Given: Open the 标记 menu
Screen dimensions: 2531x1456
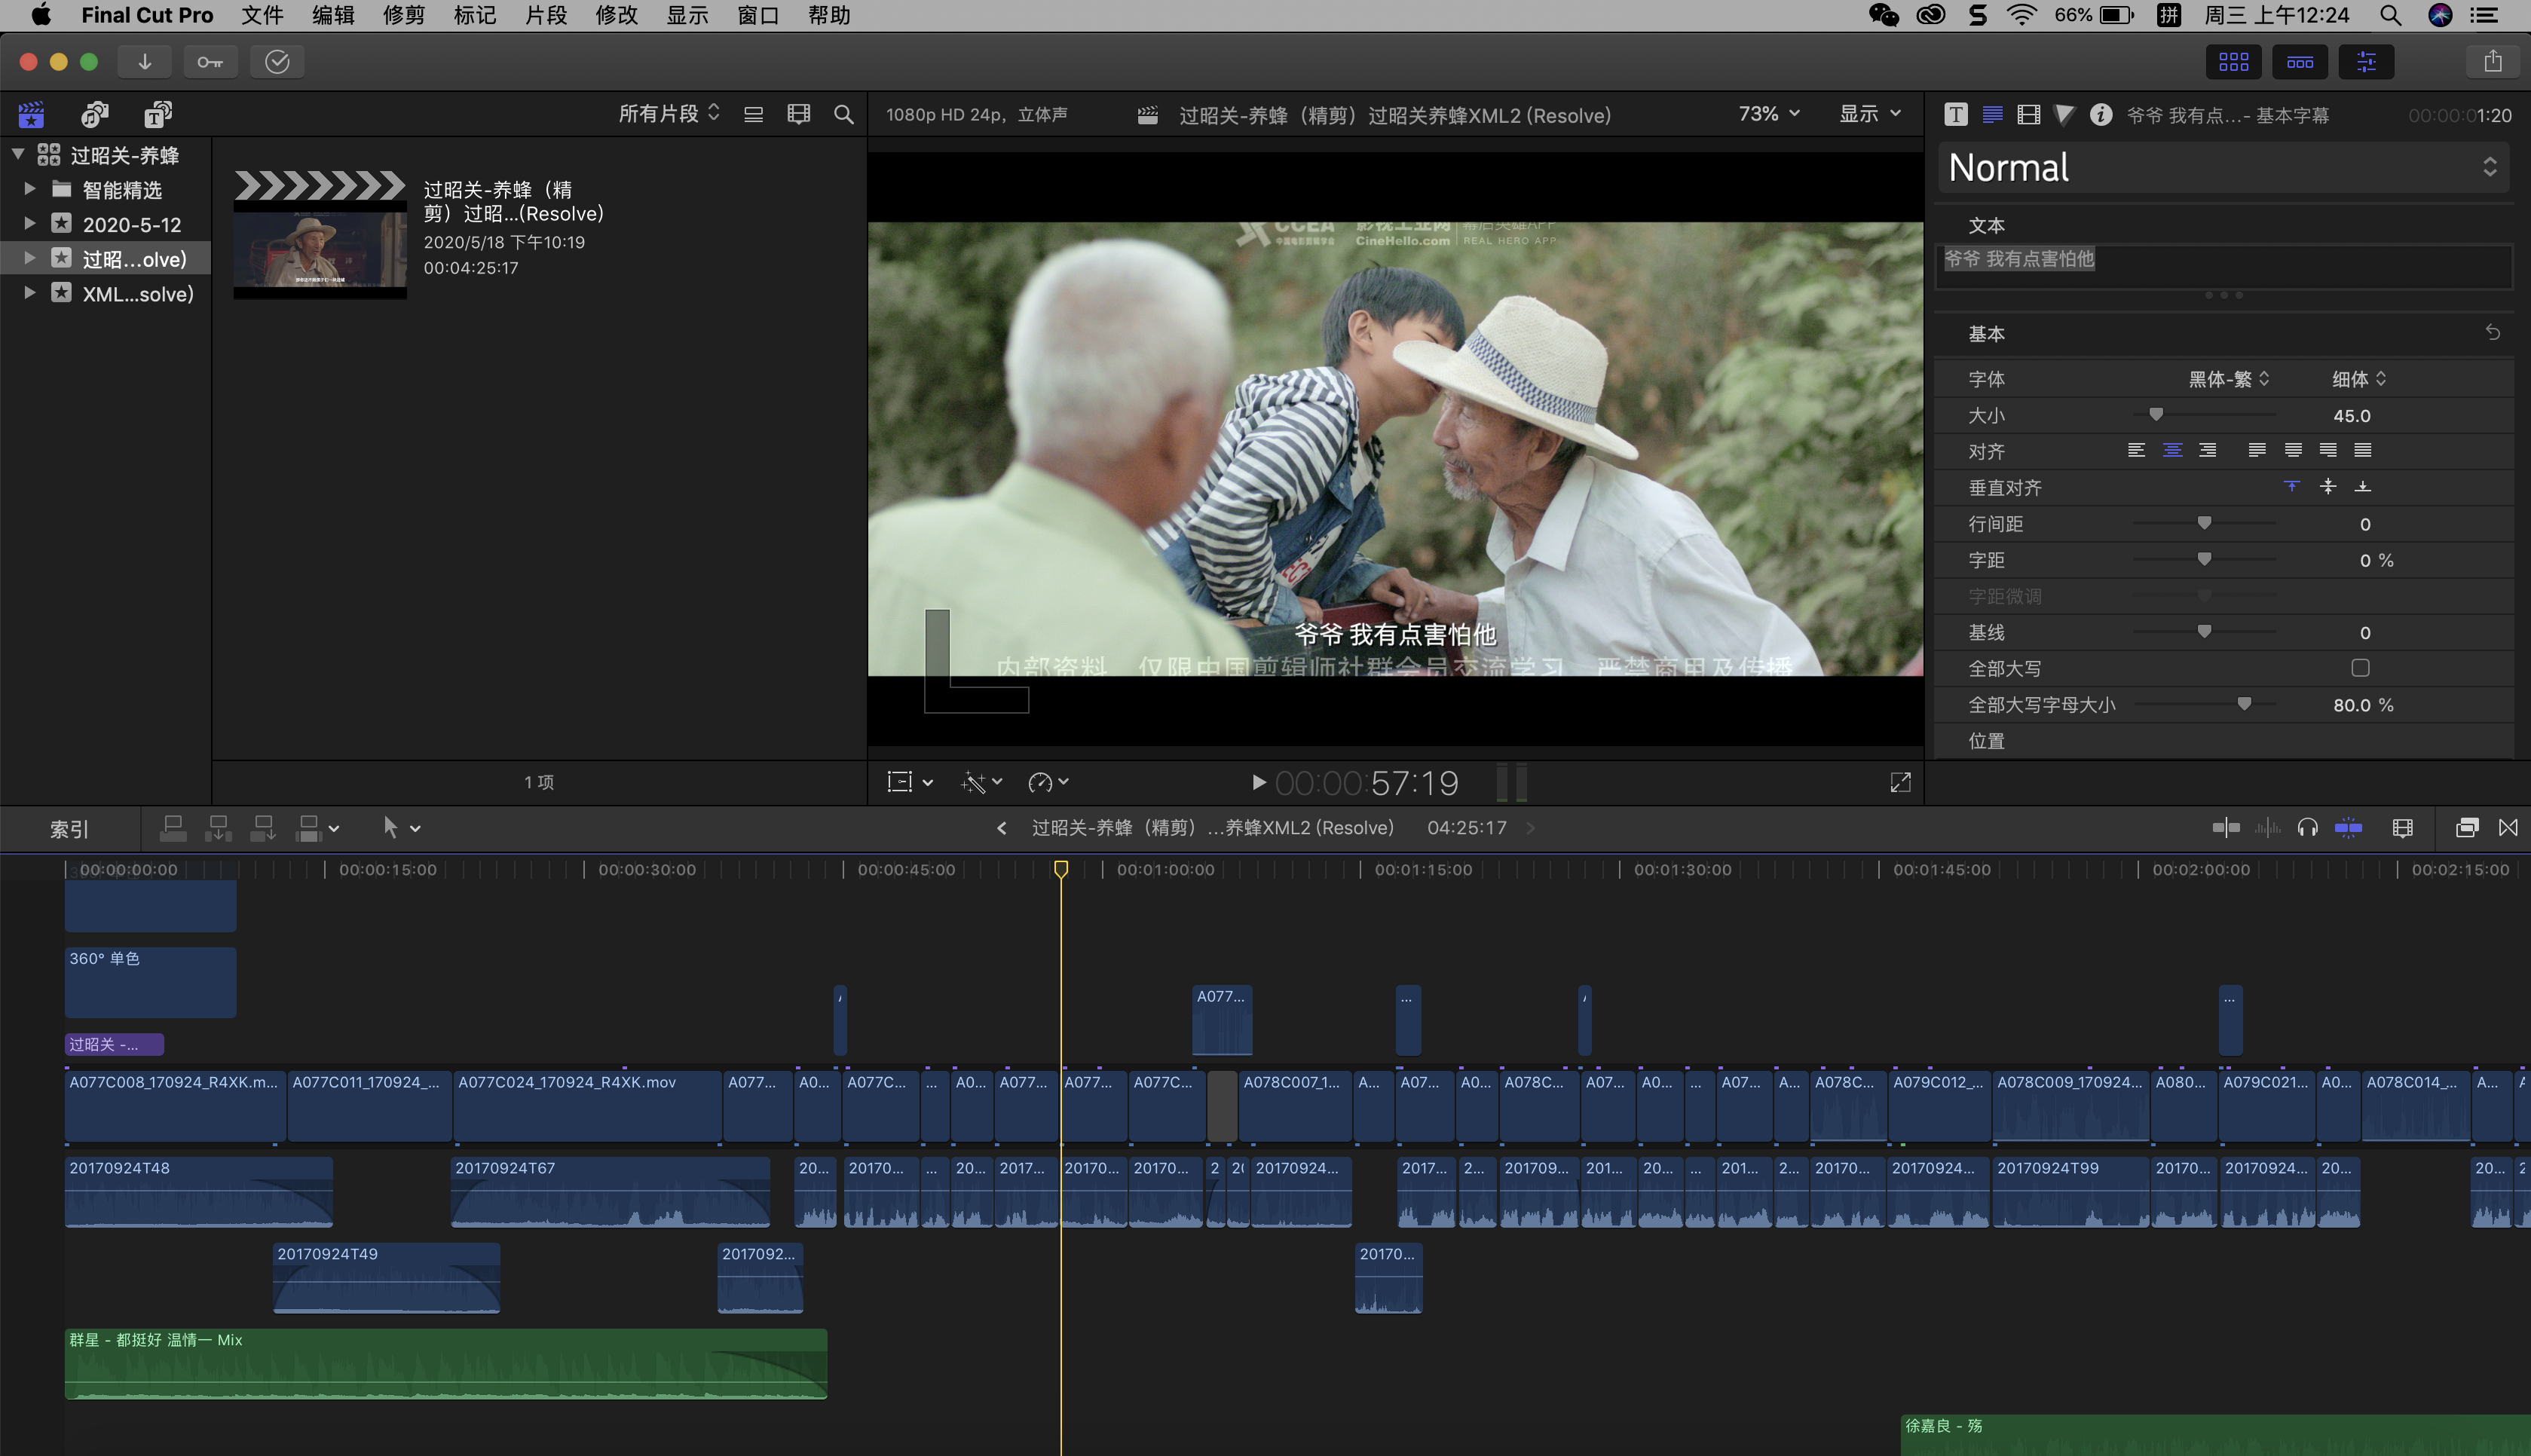Looking at the screenshot, I should (474, 15).
